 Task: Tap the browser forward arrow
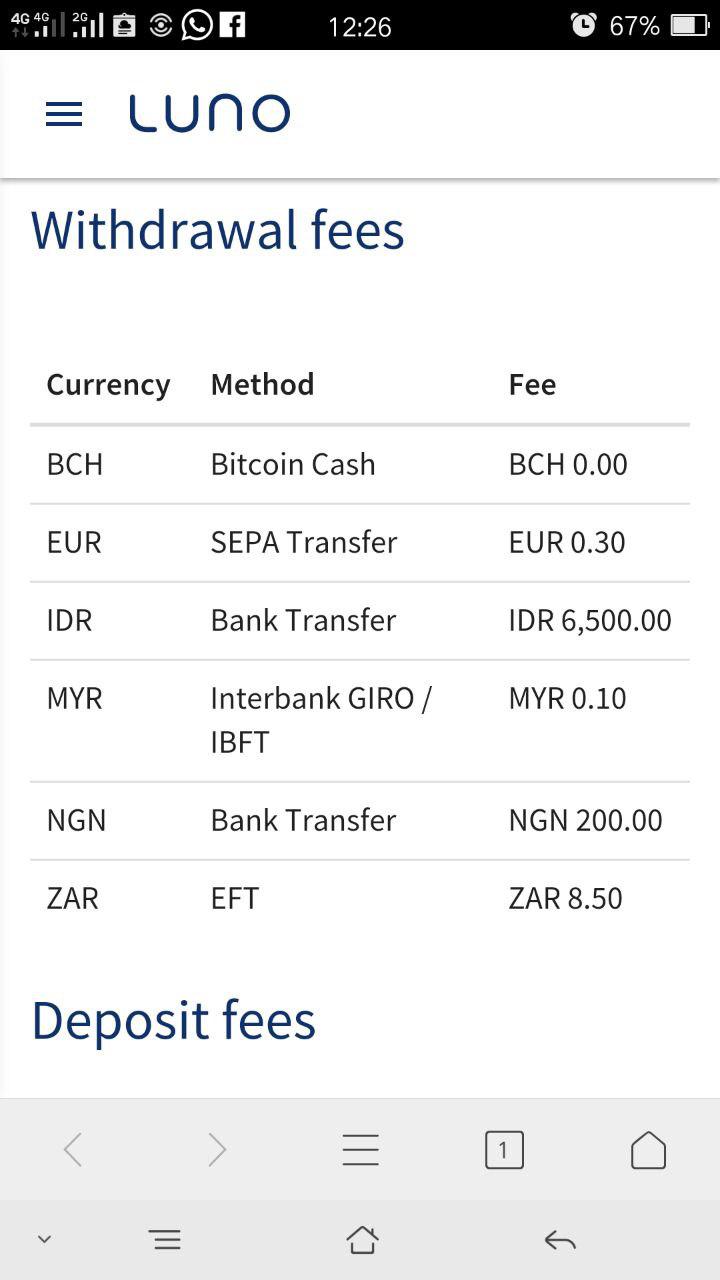pyautogui.click(x=217, y=1150)
